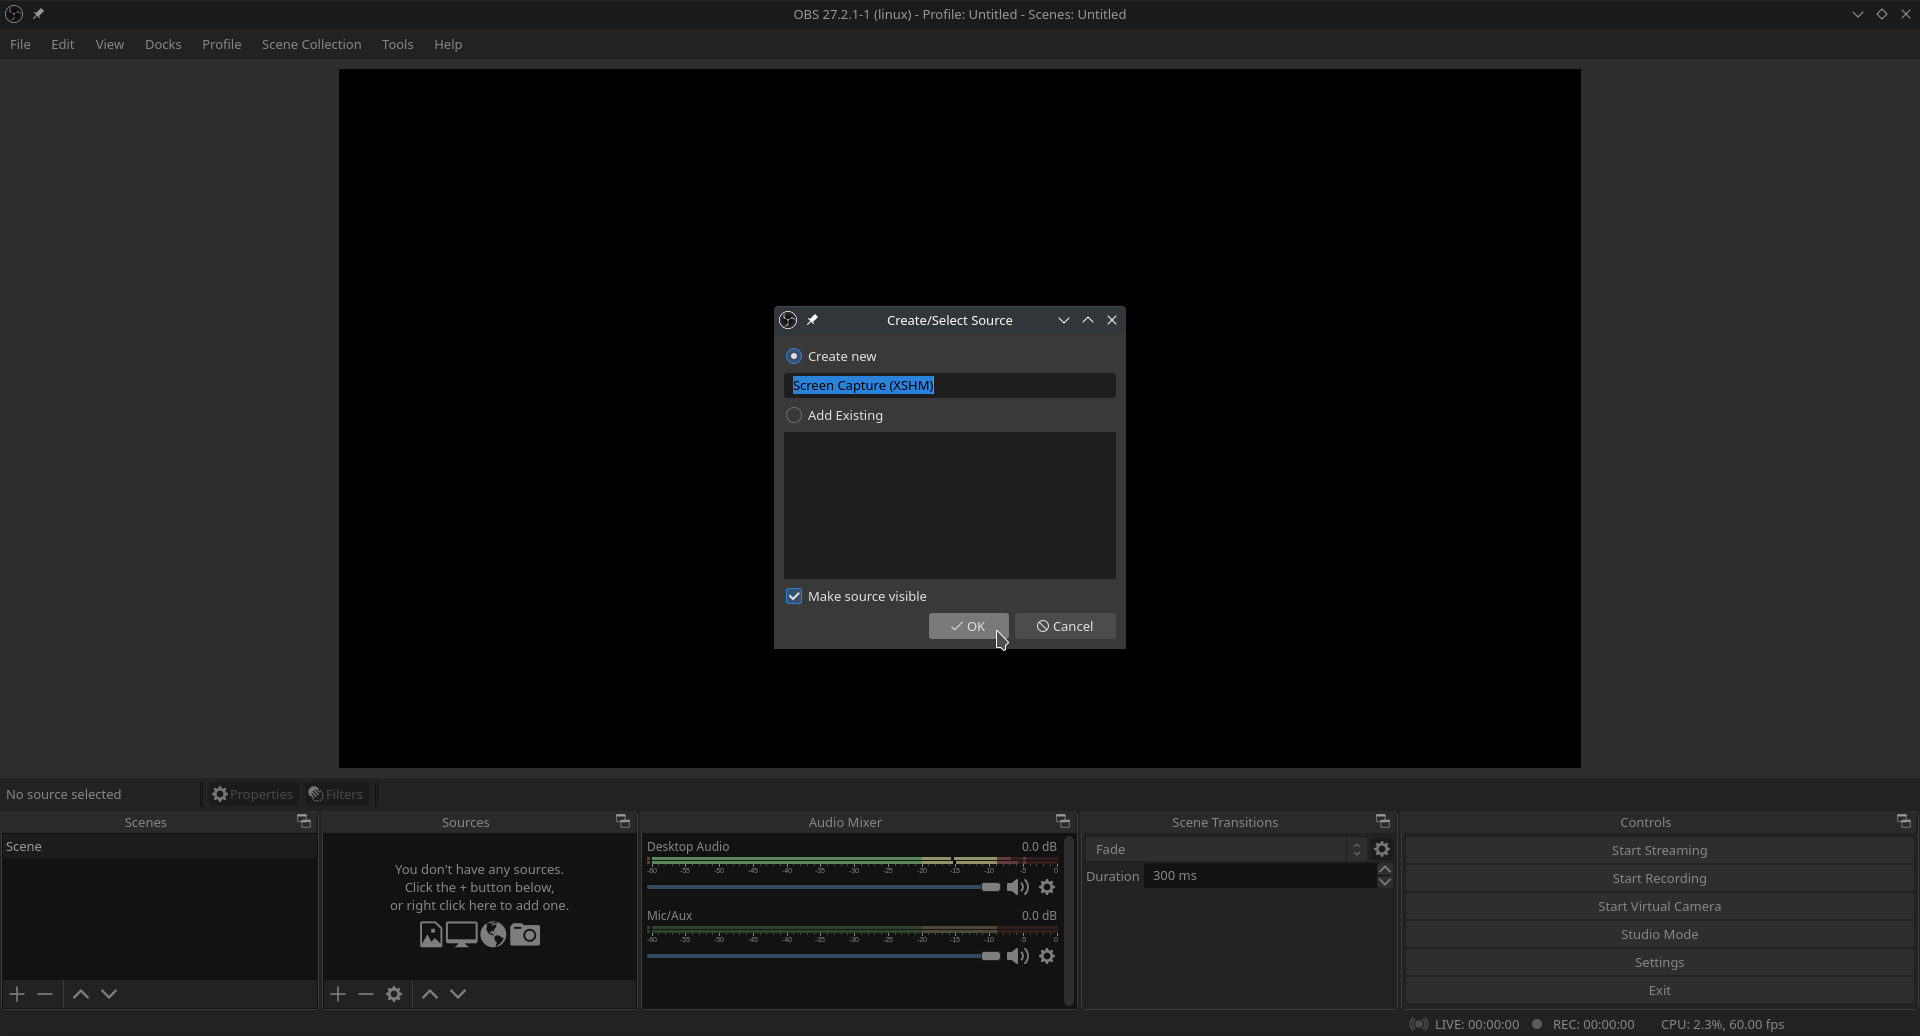Pop out the Scene Transitions dock
This screenshot has width=1920, height=1036.
pyautogui.click(x=1383, y=822)
